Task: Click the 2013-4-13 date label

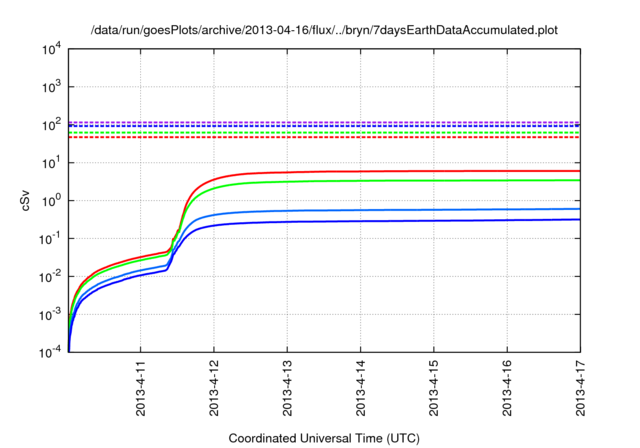Action: [x=287, y=388]
